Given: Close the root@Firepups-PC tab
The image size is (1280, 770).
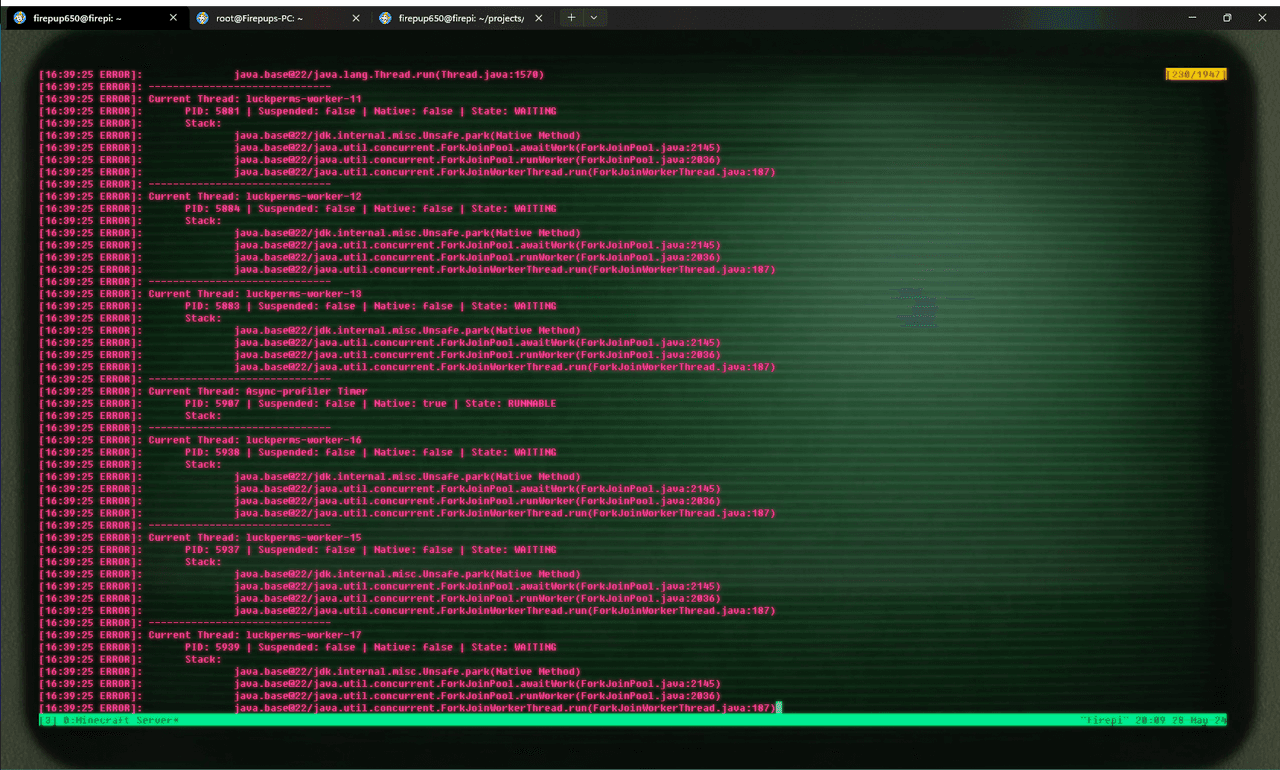Looking at the screenshot, I should pos(355,17).
